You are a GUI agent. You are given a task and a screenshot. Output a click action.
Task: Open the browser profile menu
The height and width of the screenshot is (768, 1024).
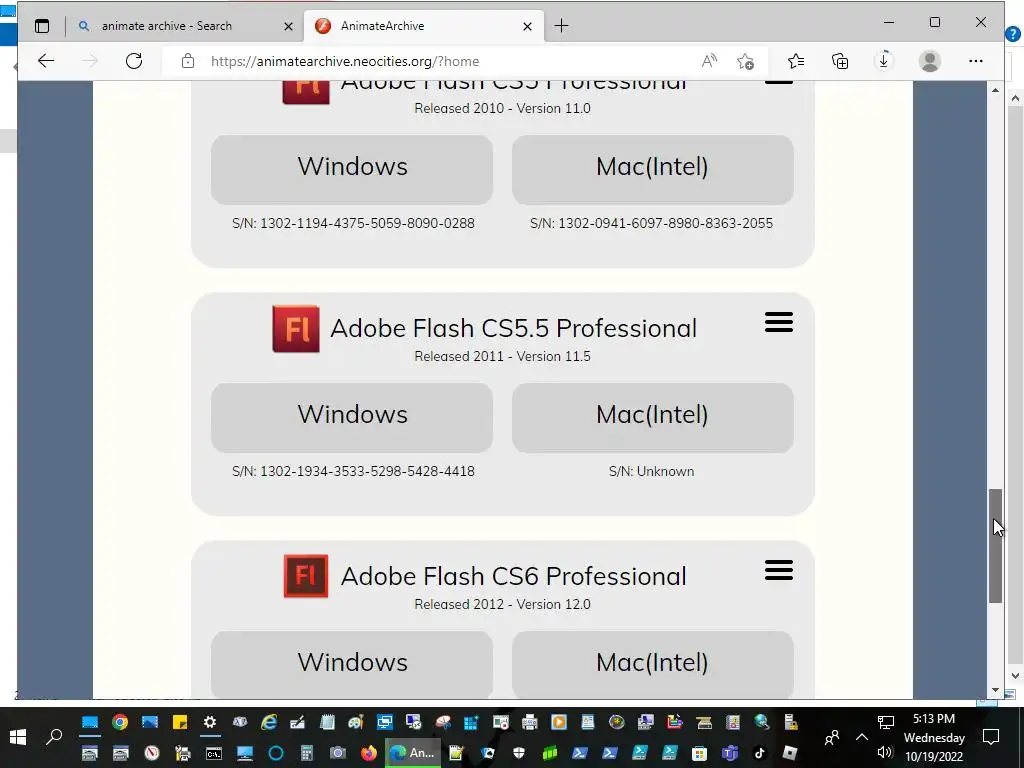point(929,61)
